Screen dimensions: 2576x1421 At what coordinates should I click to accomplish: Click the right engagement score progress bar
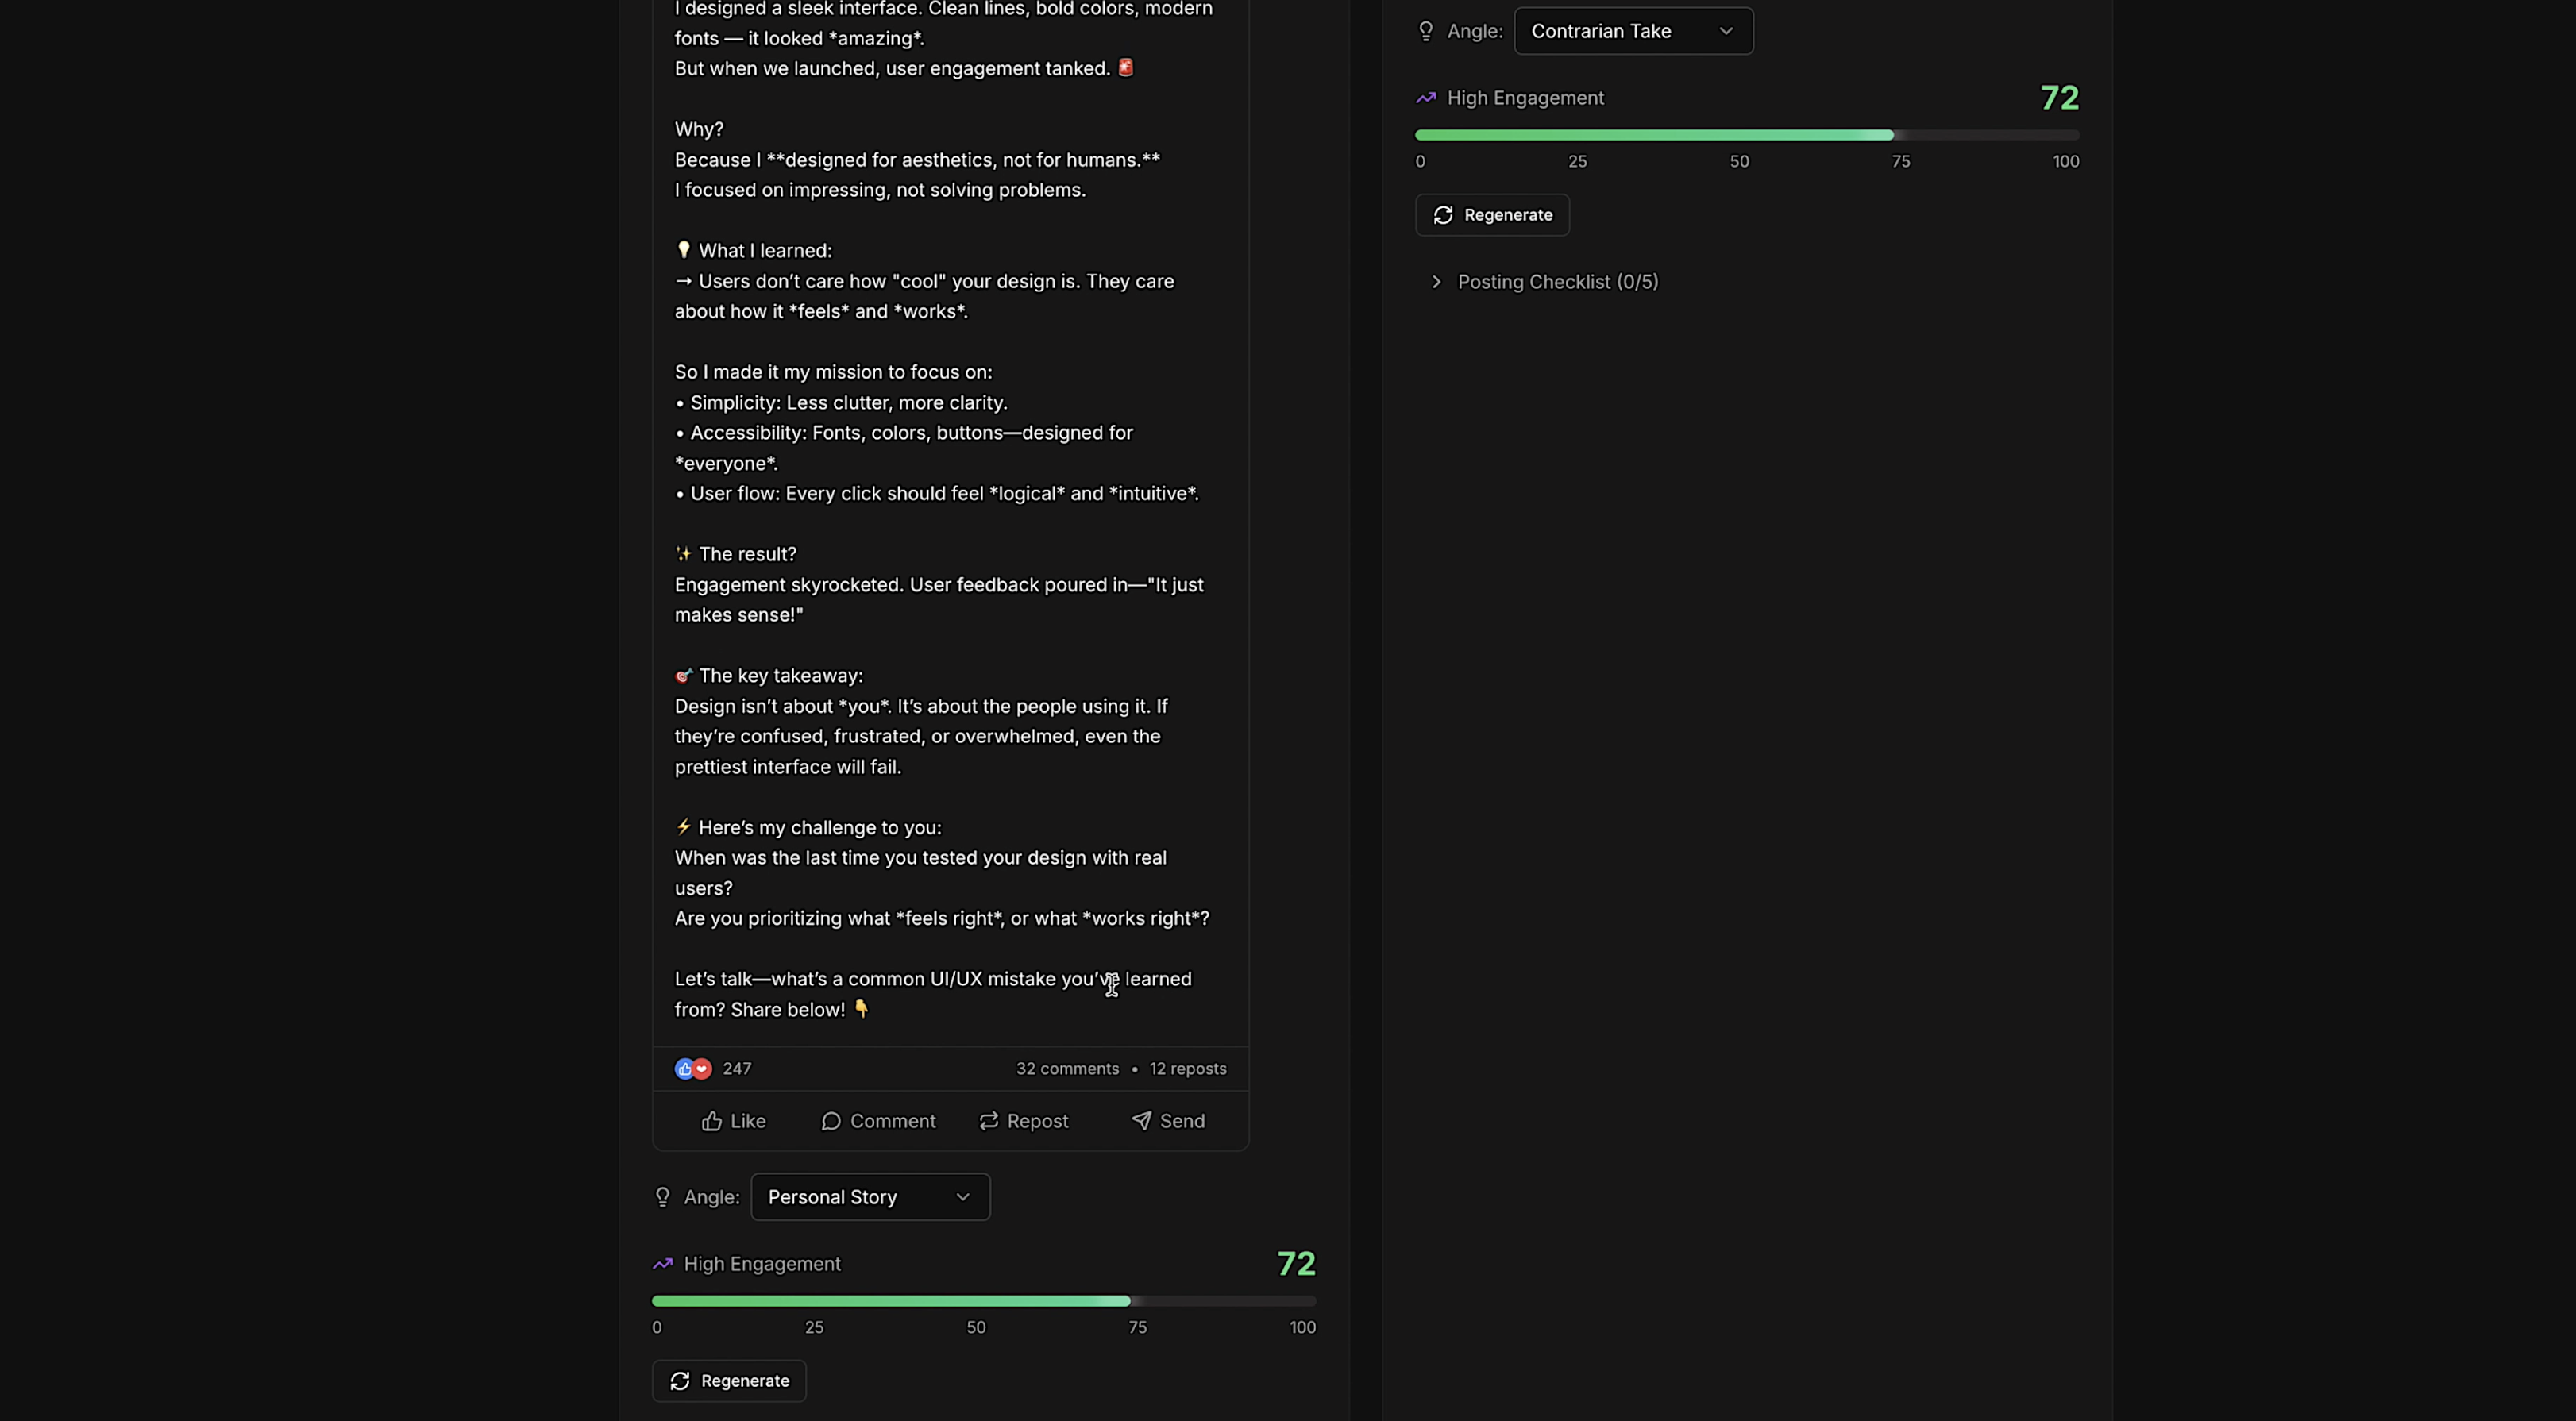point(1746,135)
